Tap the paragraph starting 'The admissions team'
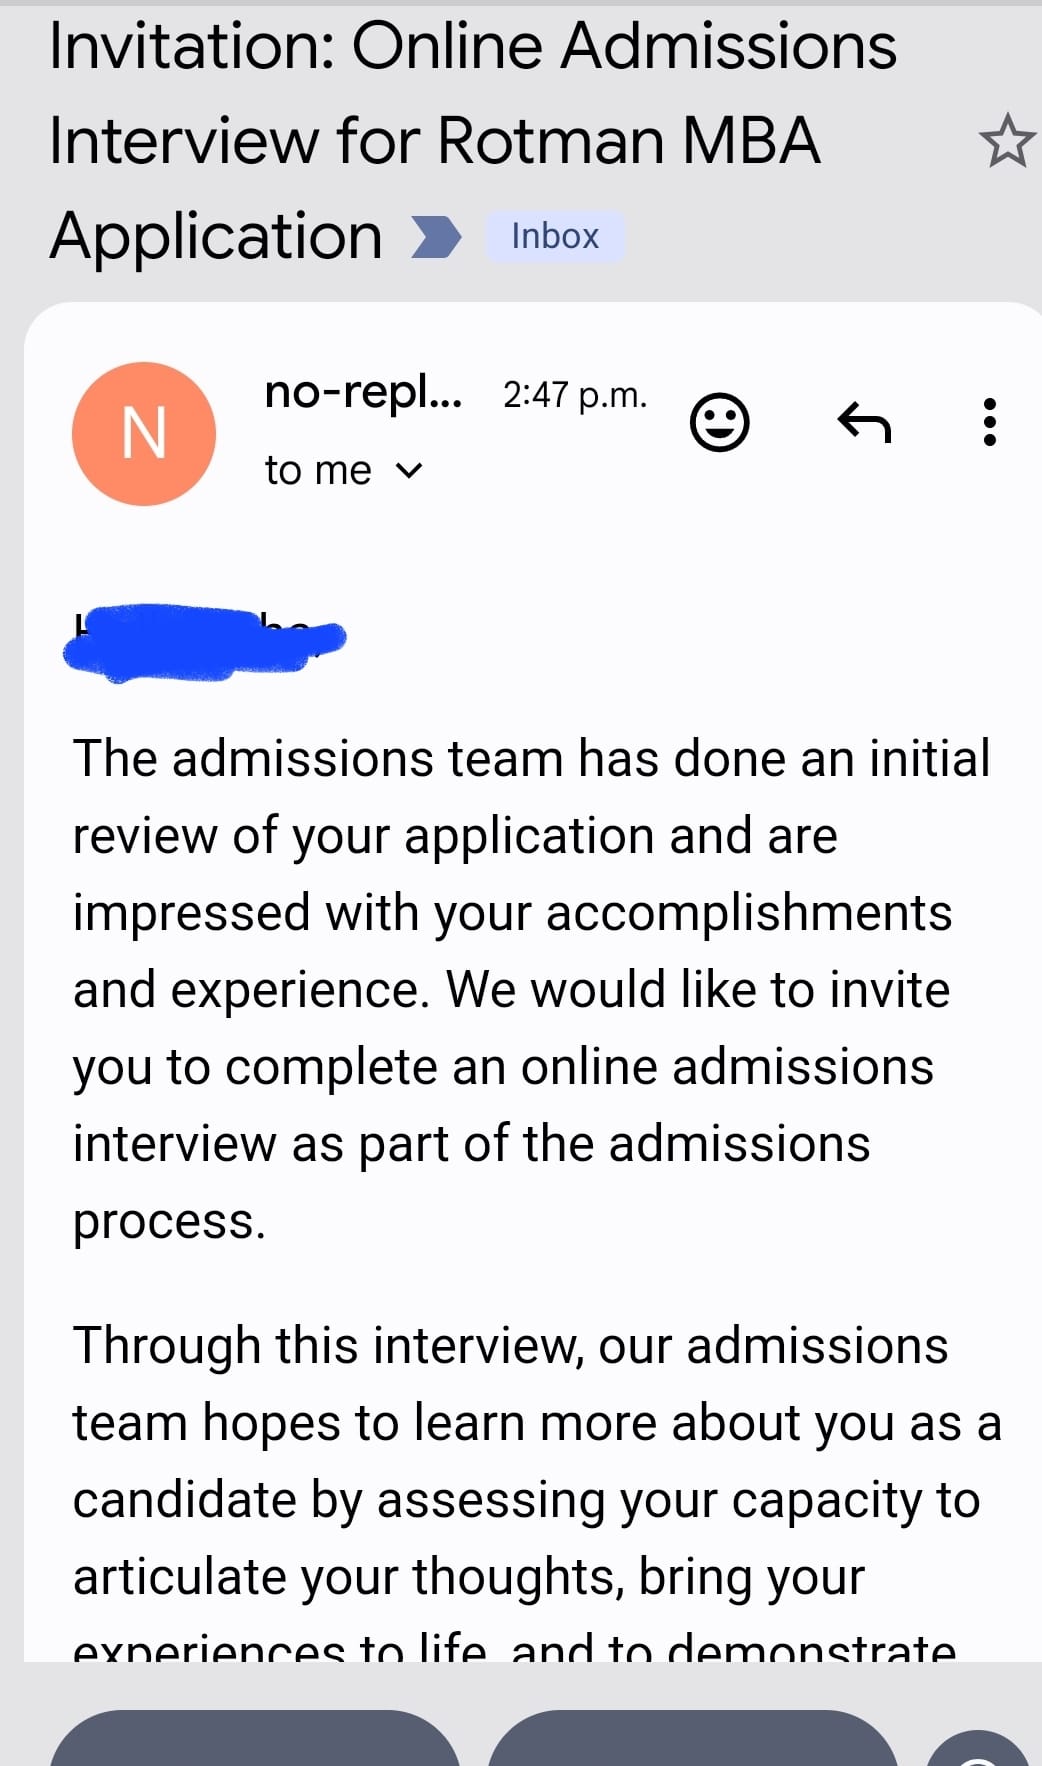 (531, 989)
